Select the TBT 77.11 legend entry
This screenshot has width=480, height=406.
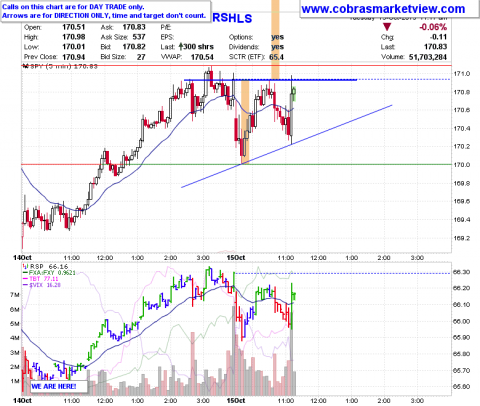point(40,279)
